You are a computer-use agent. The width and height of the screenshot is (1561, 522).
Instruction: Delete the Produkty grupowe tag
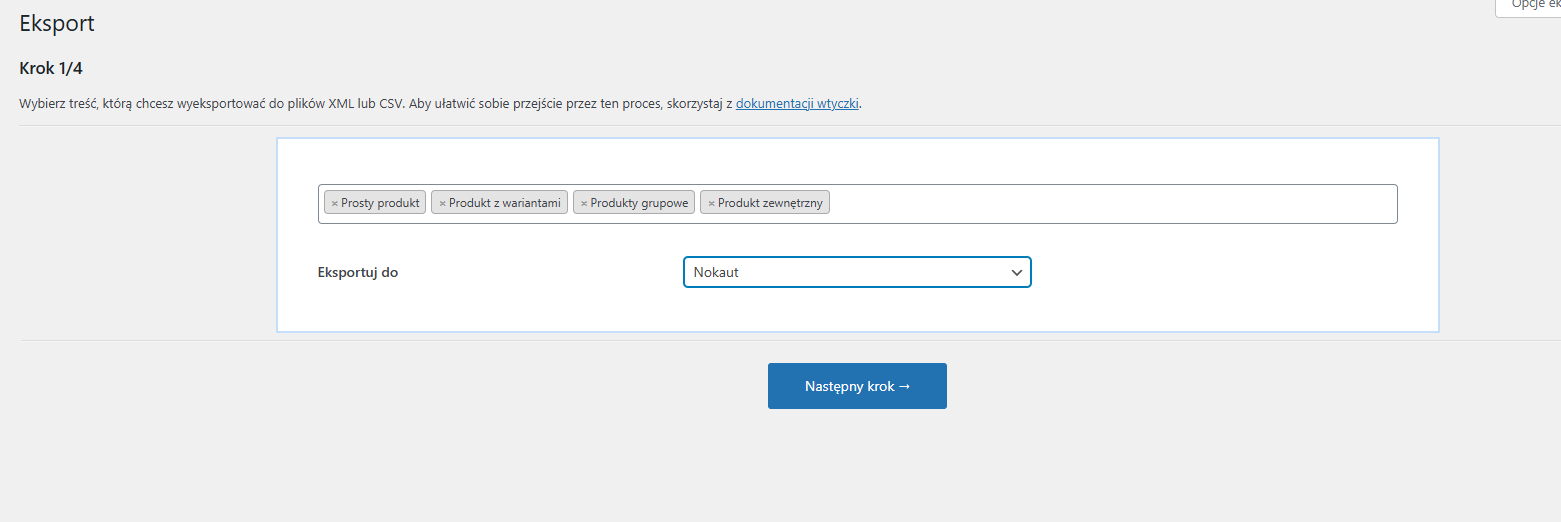pos(584,203)
